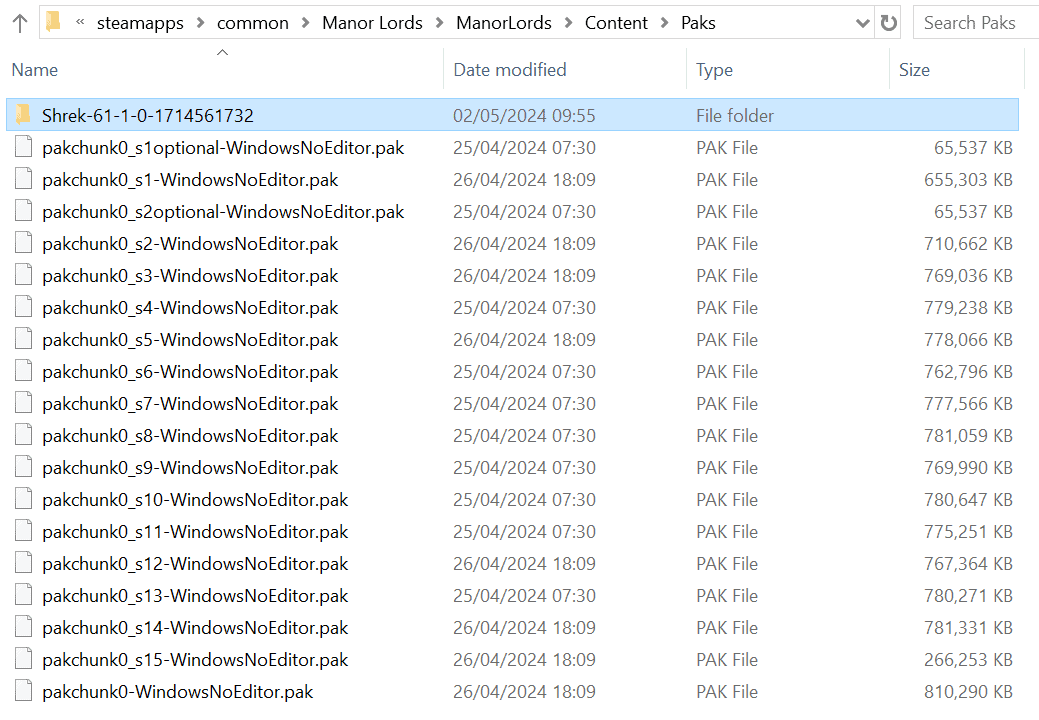
Task: Show hidden breadcrumb path chevrons
Action: [x=80, y=23]
